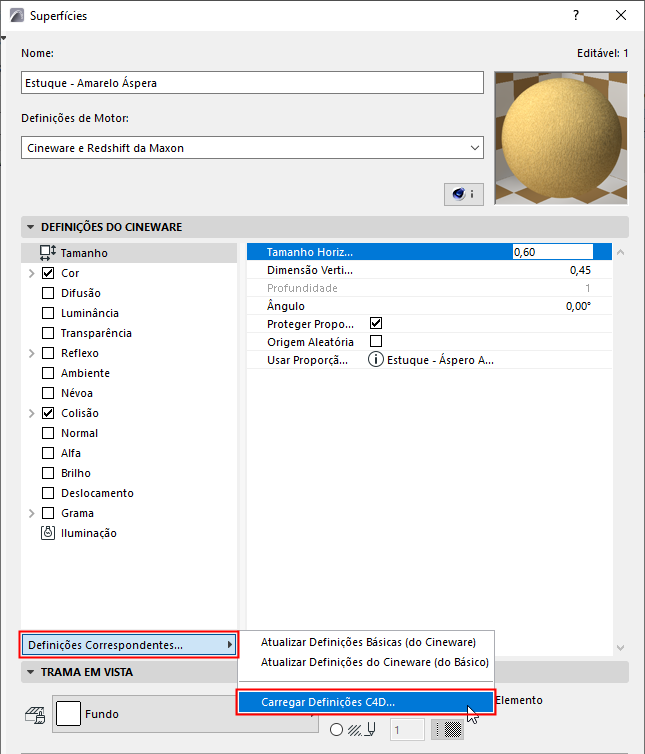Select the Iluminação icon entry

[x=48, y=533]
